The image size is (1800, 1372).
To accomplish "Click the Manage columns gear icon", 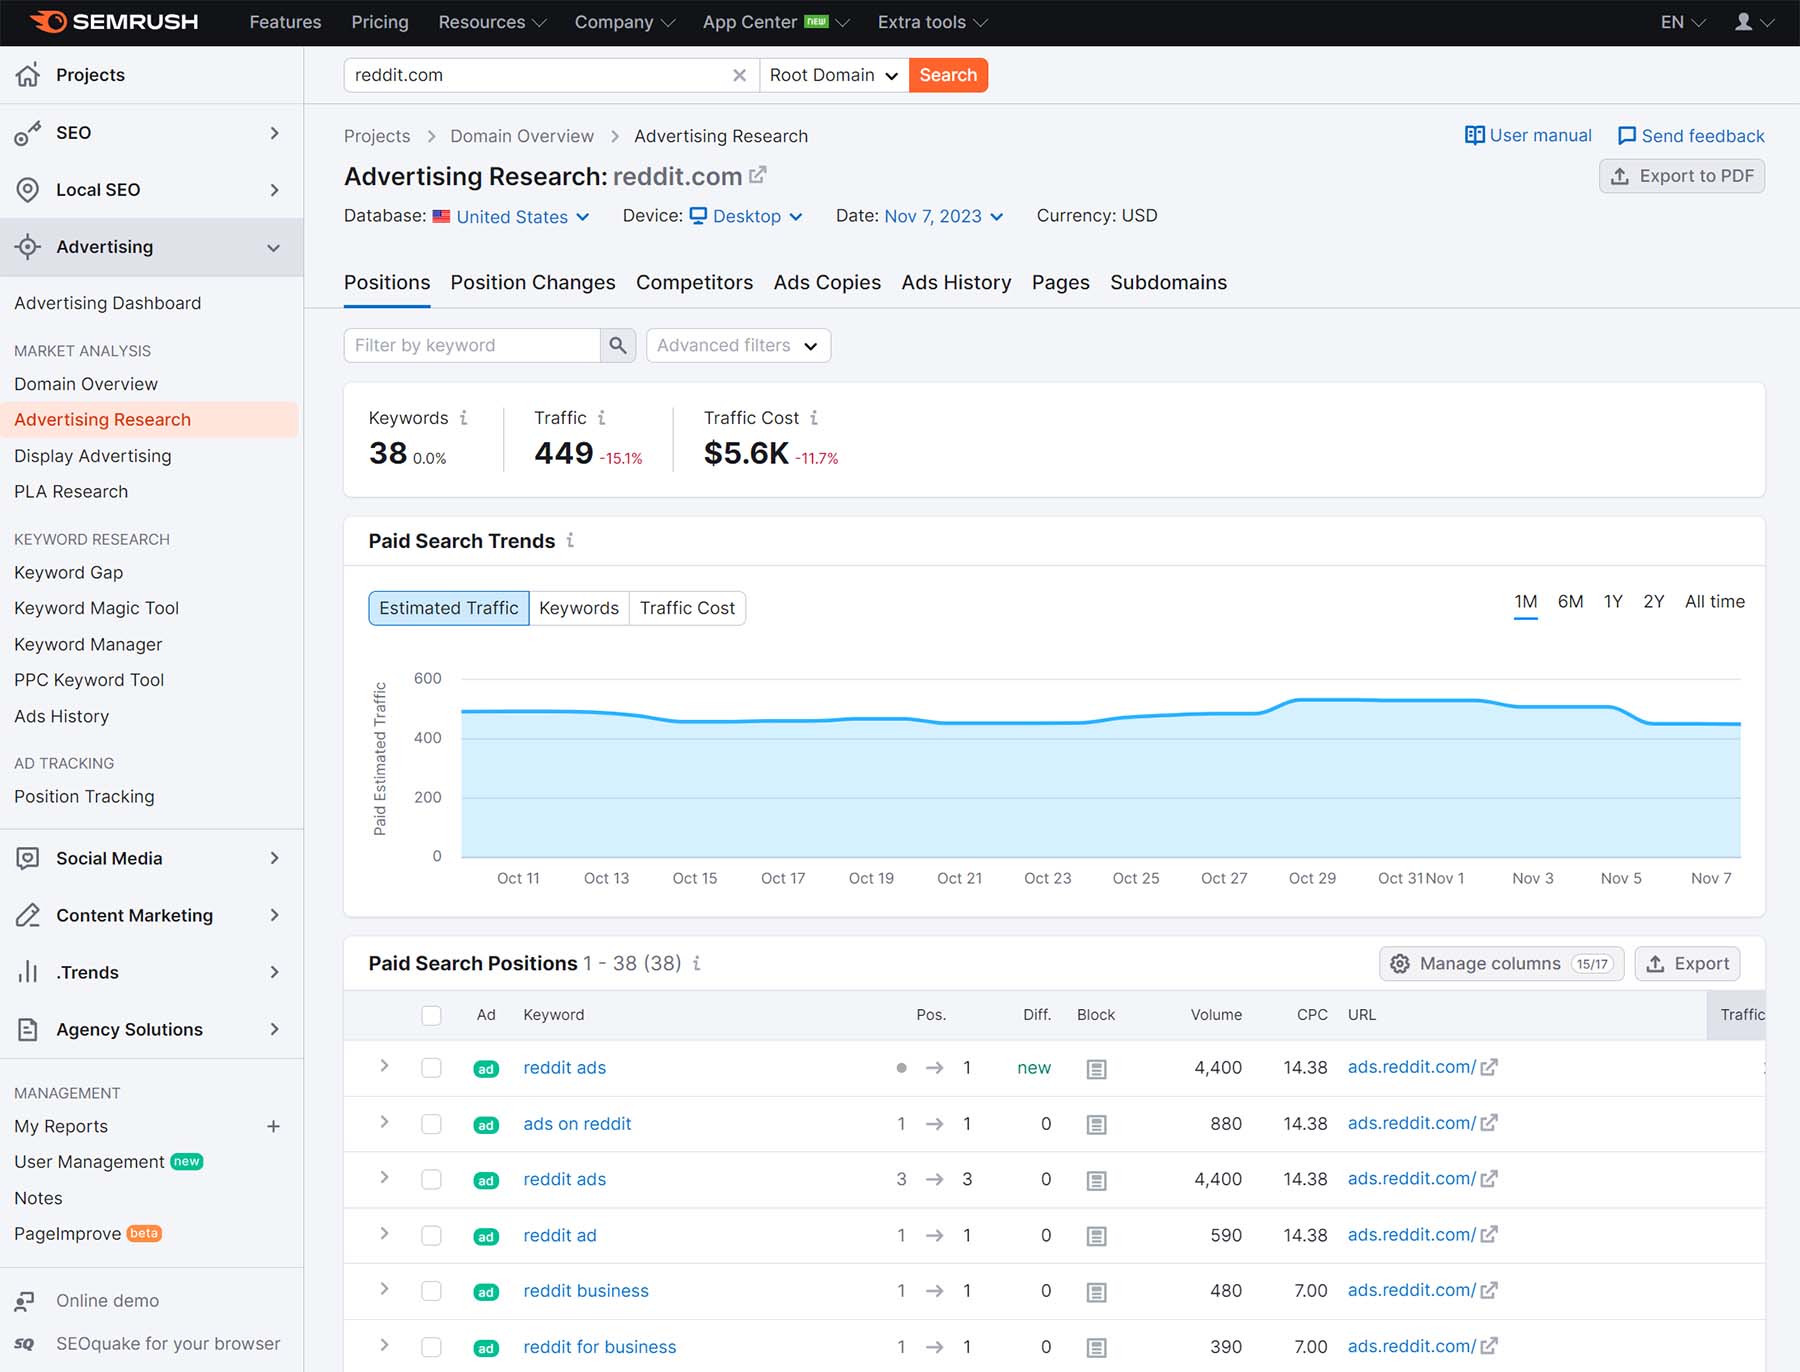I will coord(1400,963).
